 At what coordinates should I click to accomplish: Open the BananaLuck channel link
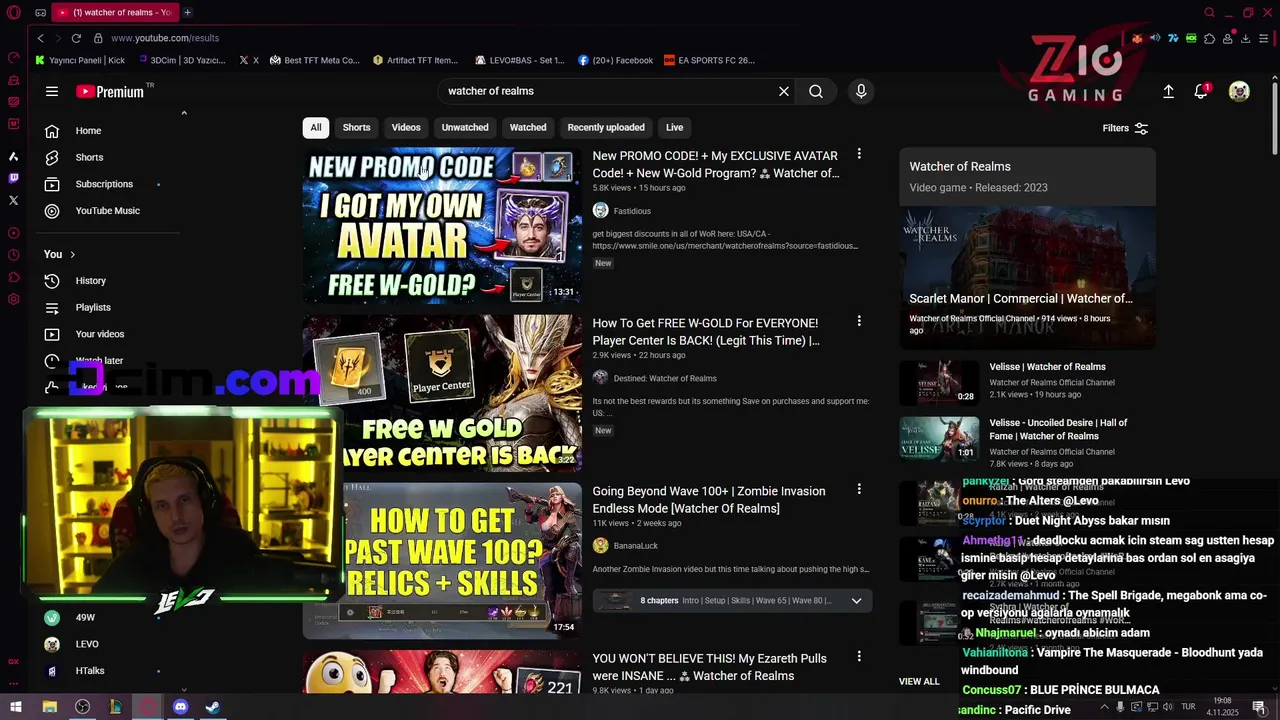635,546
